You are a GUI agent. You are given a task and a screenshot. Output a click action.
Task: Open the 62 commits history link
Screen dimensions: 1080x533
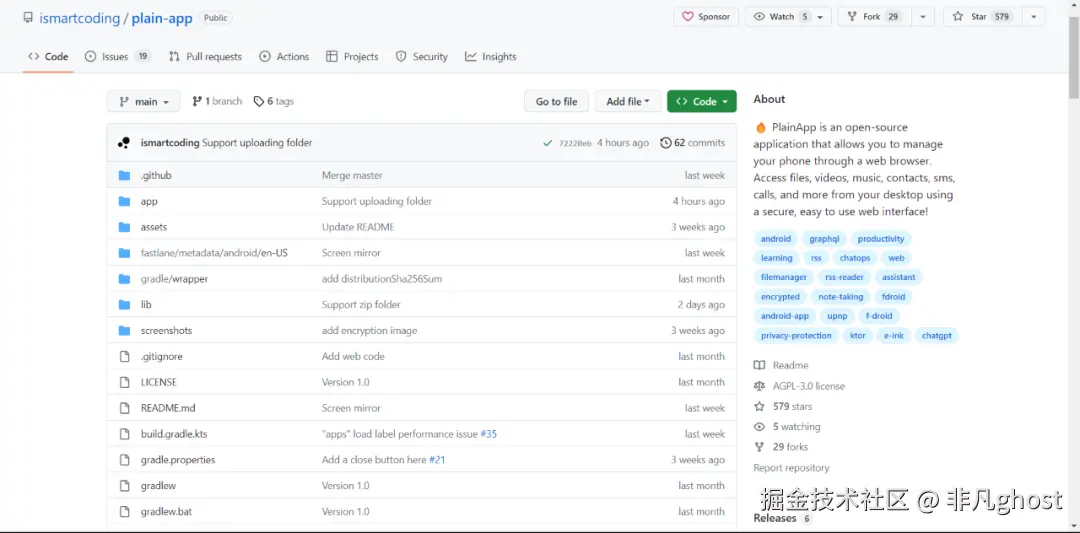pos(692,143)
